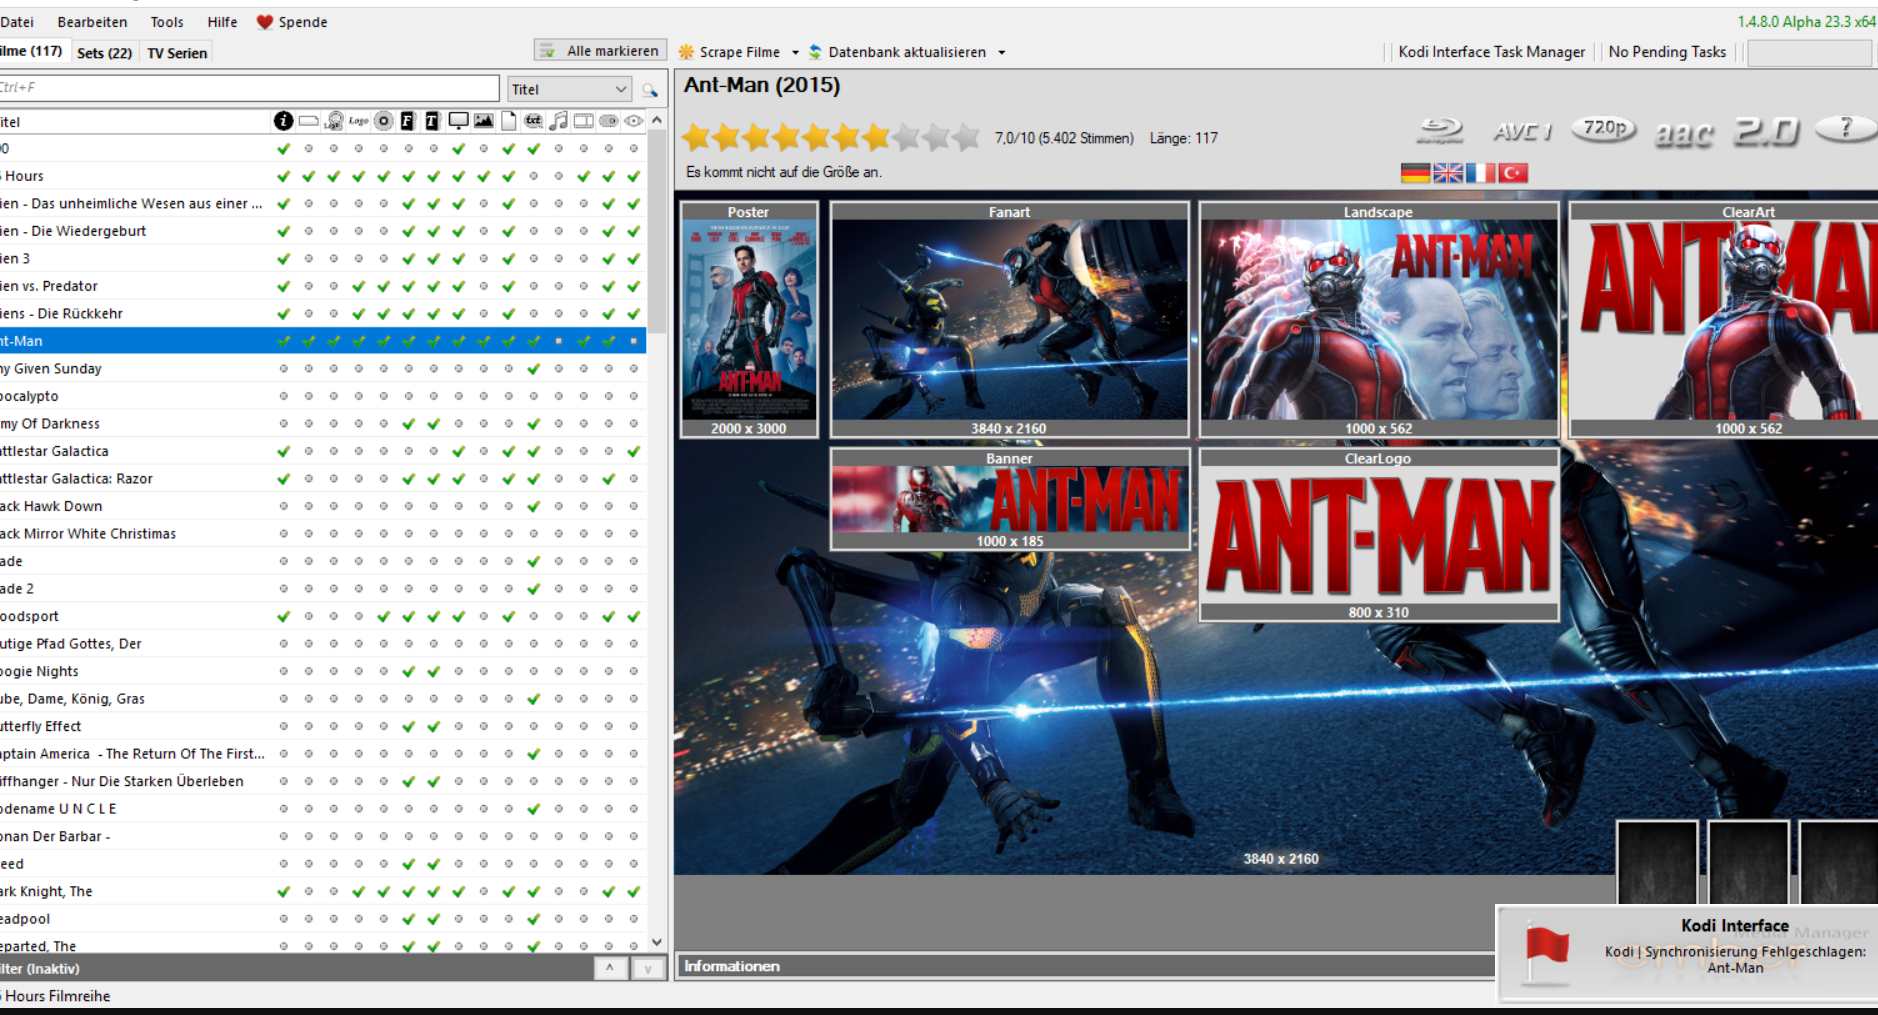Screen dimensions: 1878x1015
Task: Click the AVC1 video codec icon
Action: 1522,131
